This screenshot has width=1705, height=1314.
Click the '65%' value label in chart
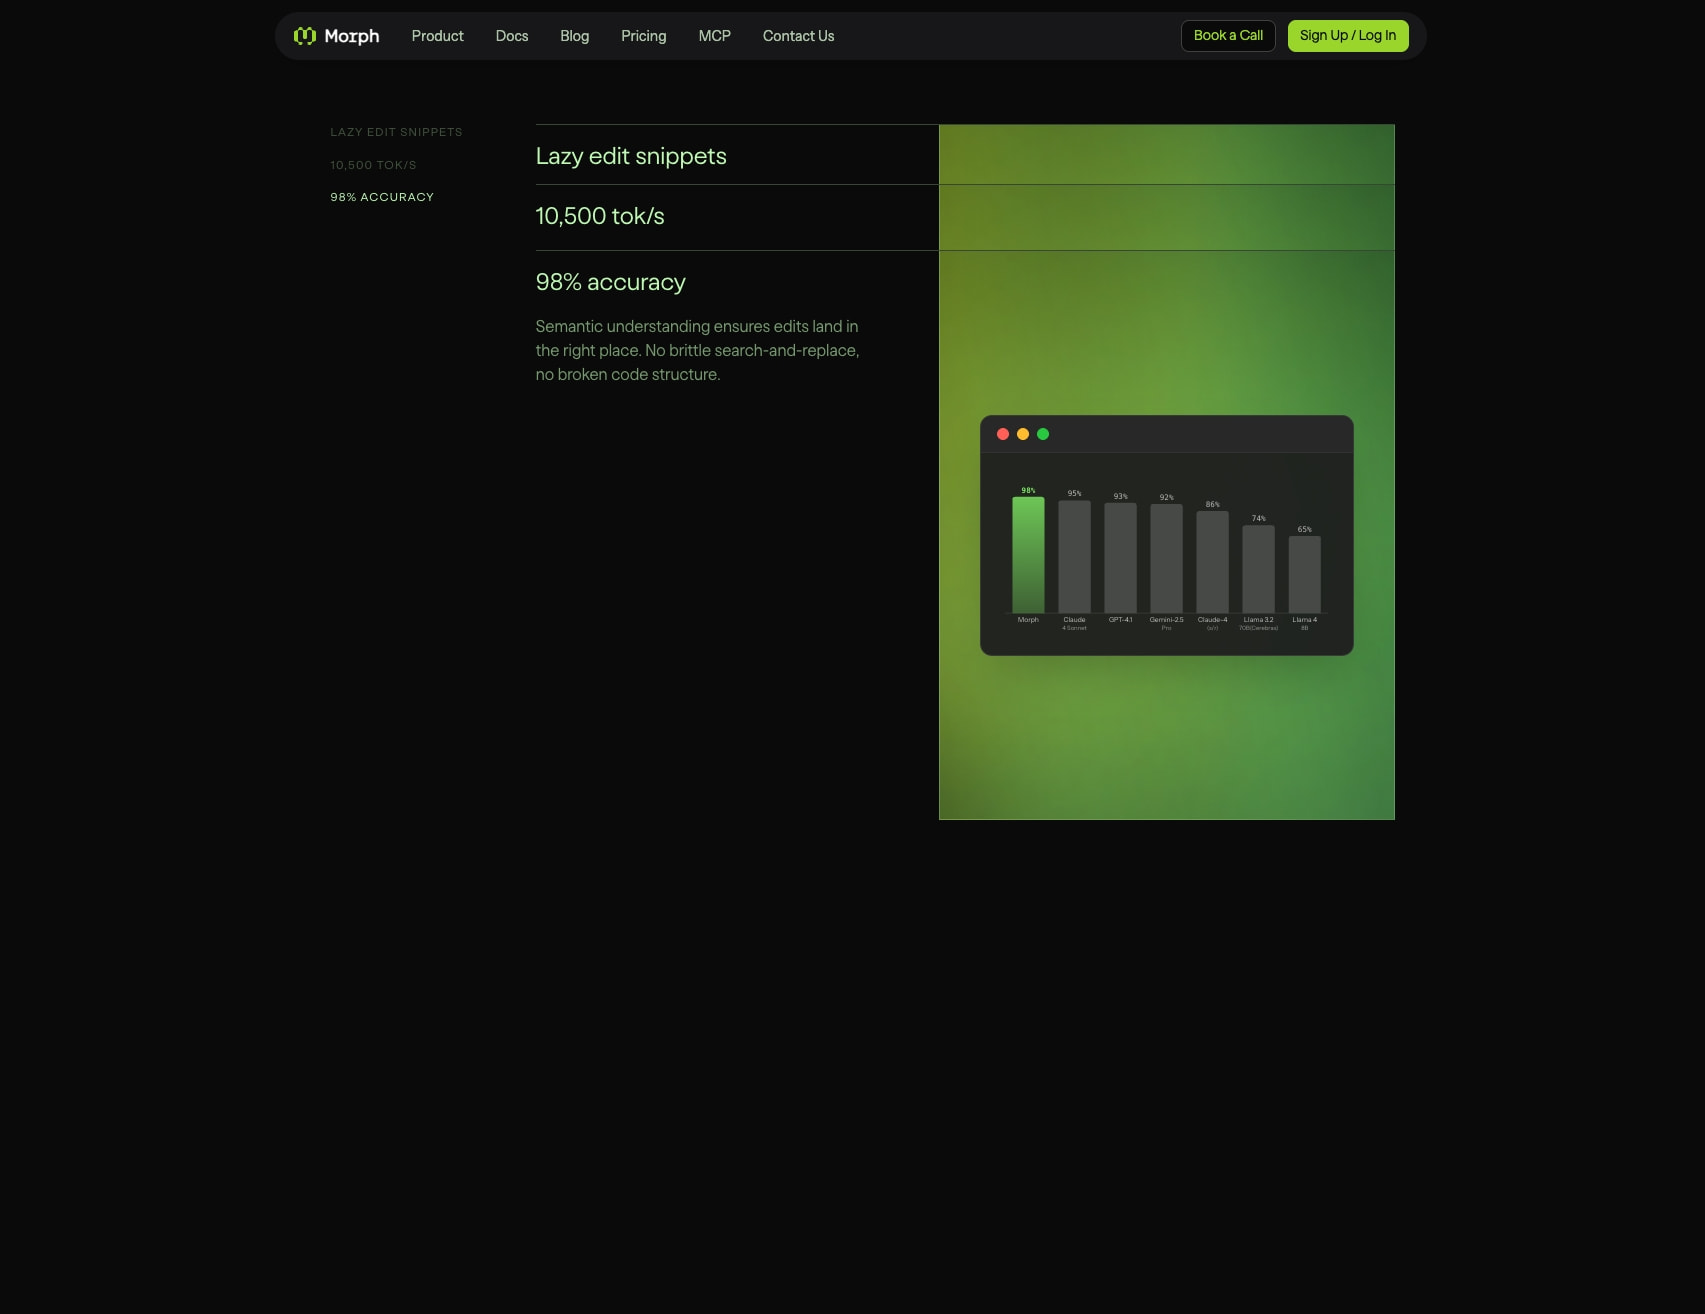pyautogui.click(x=1304, y=529)
